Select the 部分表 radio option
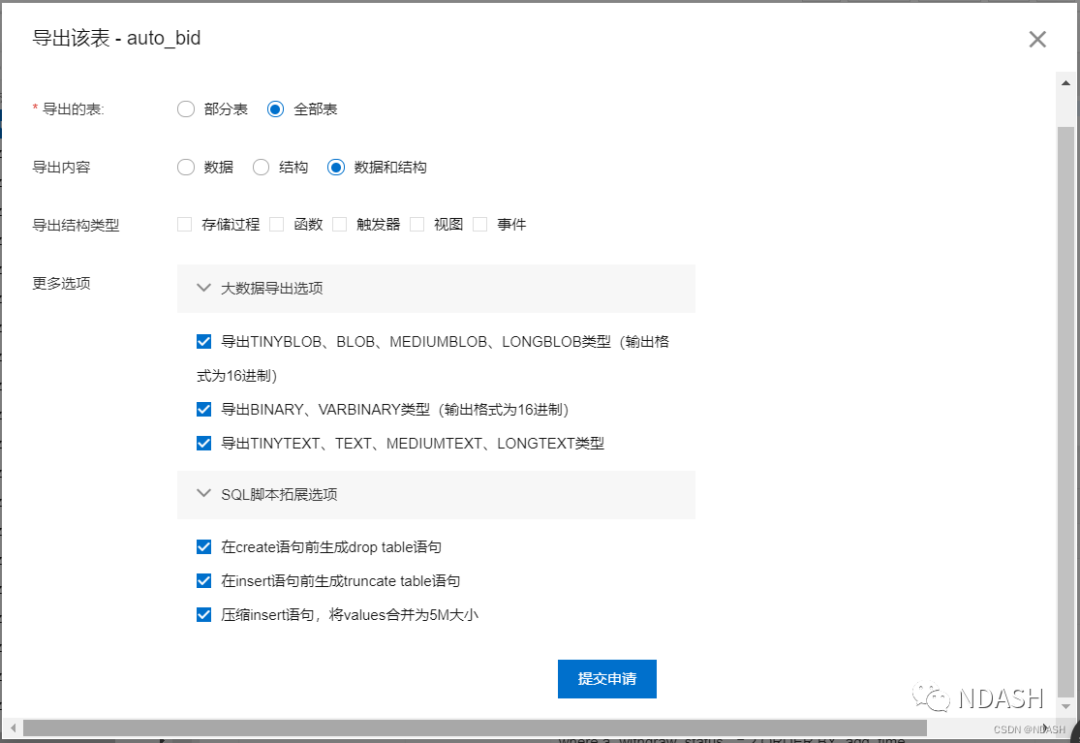This screenshot has width=1080, height=743. [185, 109]
